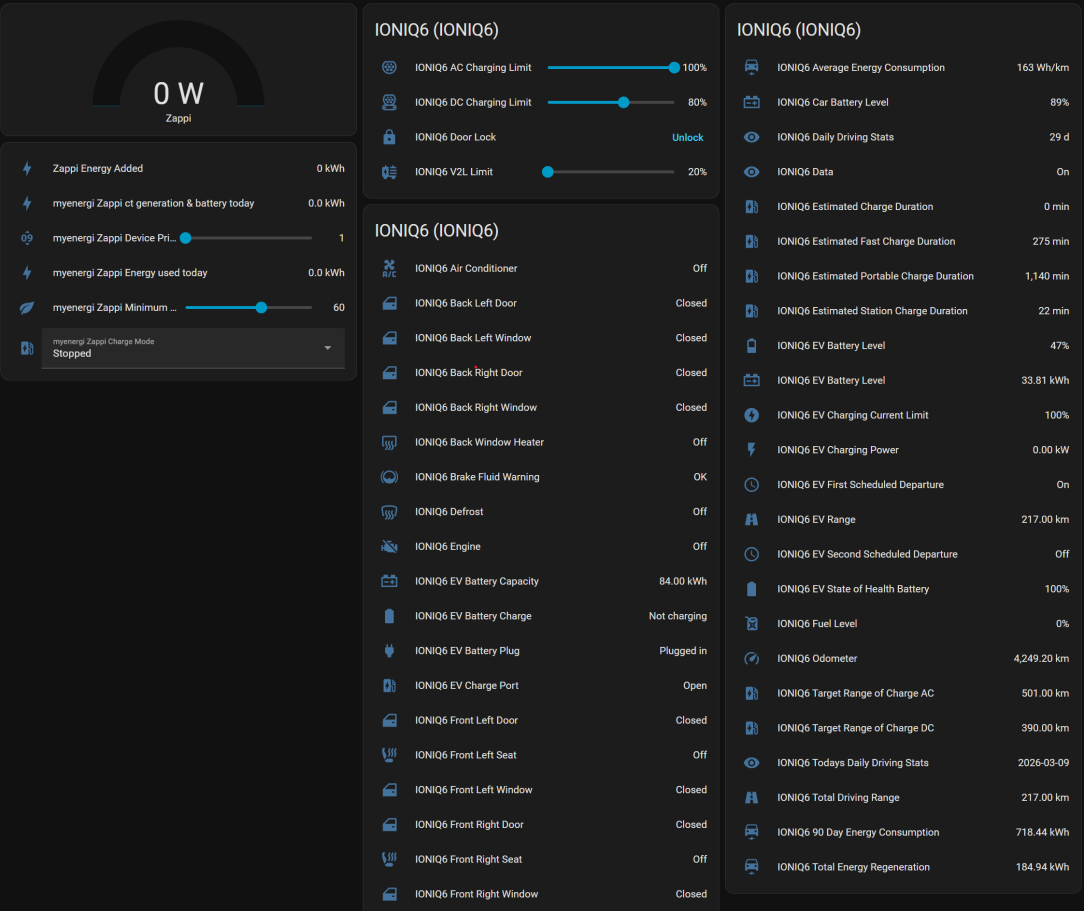The width and height of the screenshot is (1084, 911).
Task: Click the Brake Fluid Warning icon
Action: pos(389,477)
